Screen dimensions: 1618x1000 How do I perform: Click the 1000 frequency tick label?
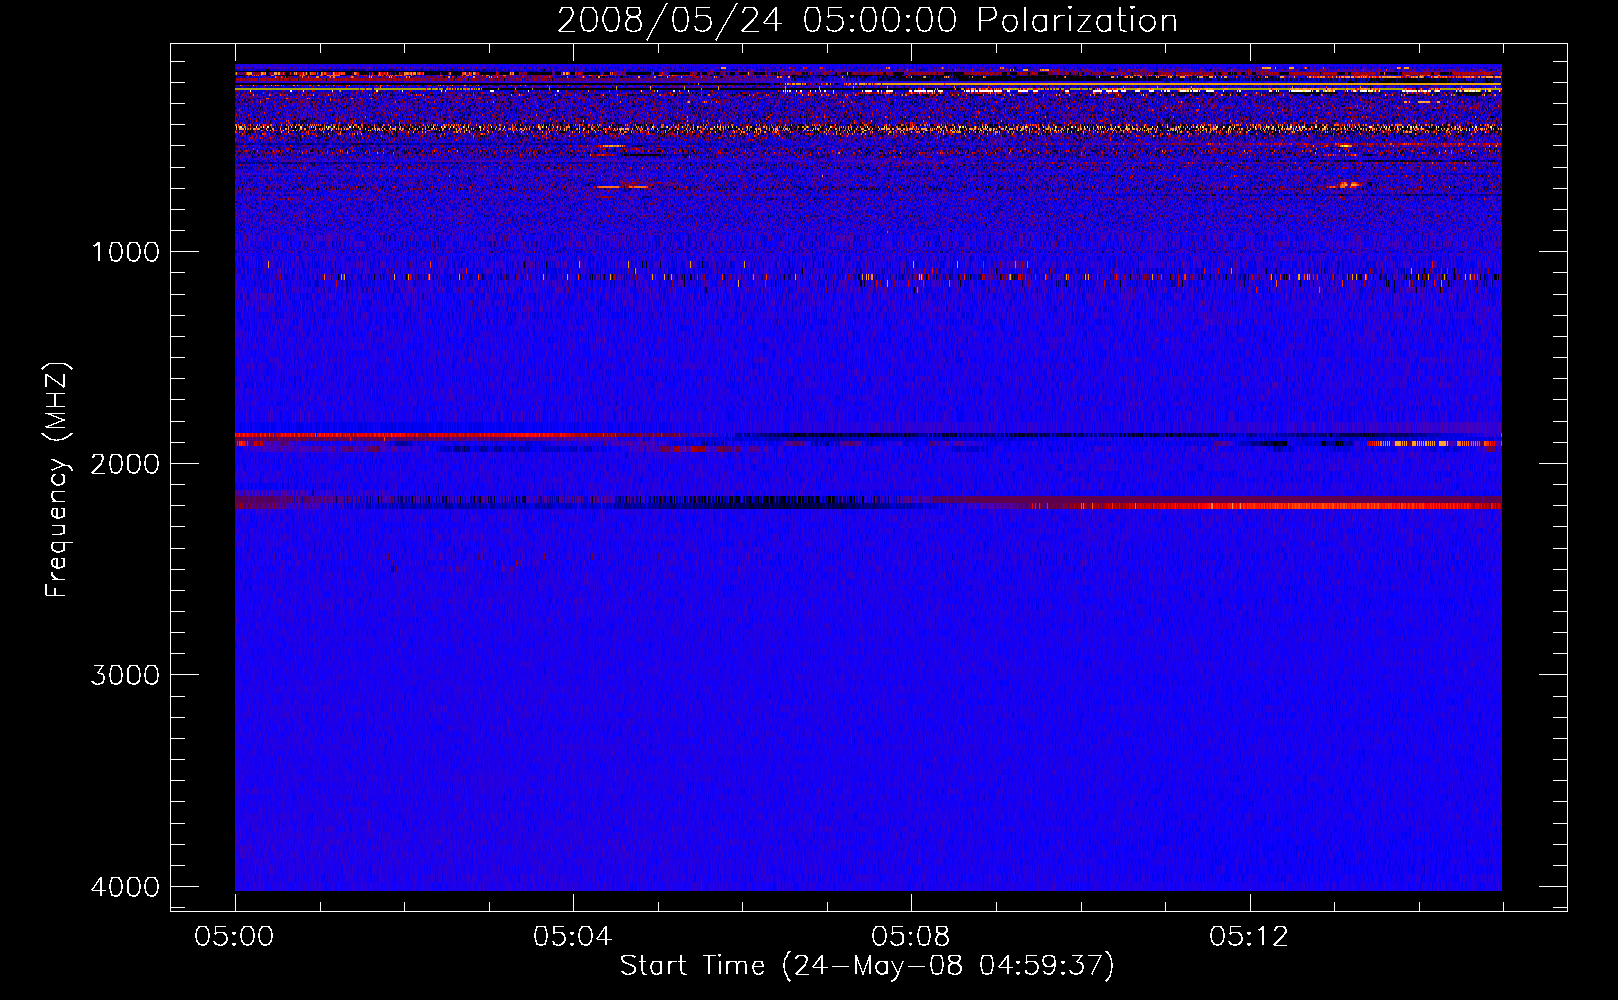pyautogui.click(x=125, y=251)
